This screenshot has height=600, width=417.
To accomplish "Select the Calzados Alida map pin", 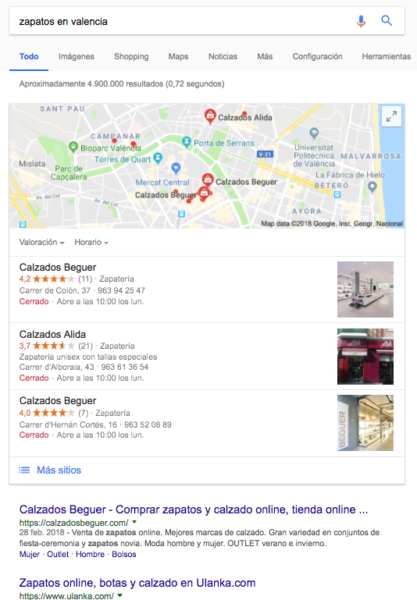I will coord(210,116).
